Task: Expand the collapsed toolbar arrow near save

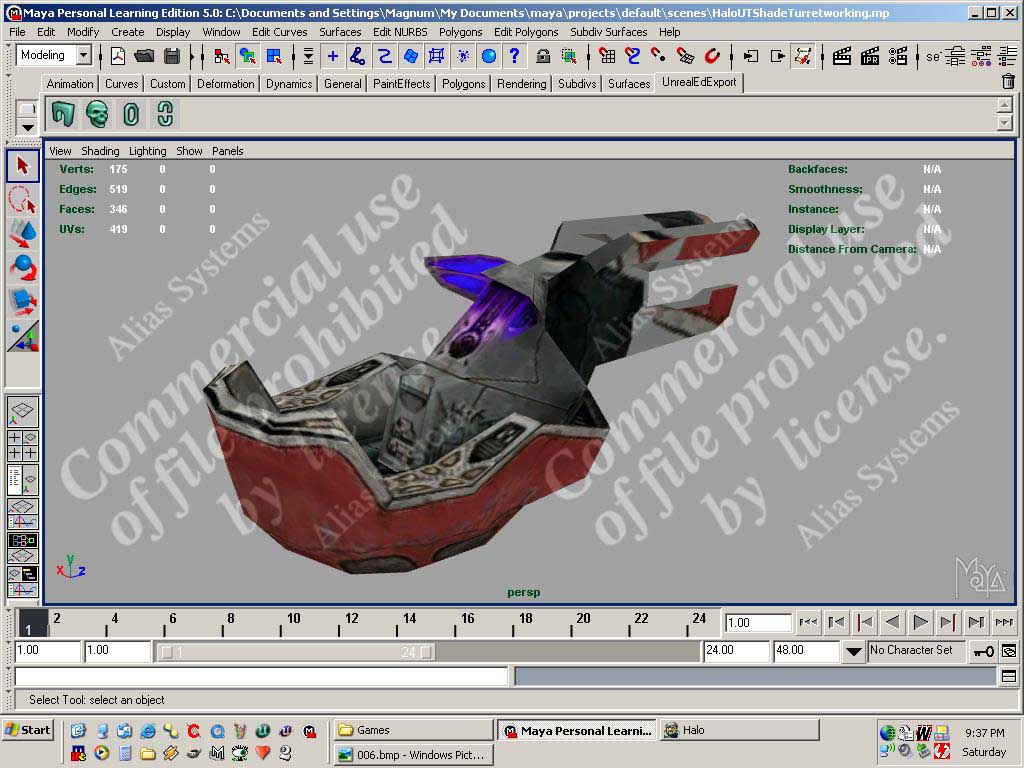Action: pos(193,57)
